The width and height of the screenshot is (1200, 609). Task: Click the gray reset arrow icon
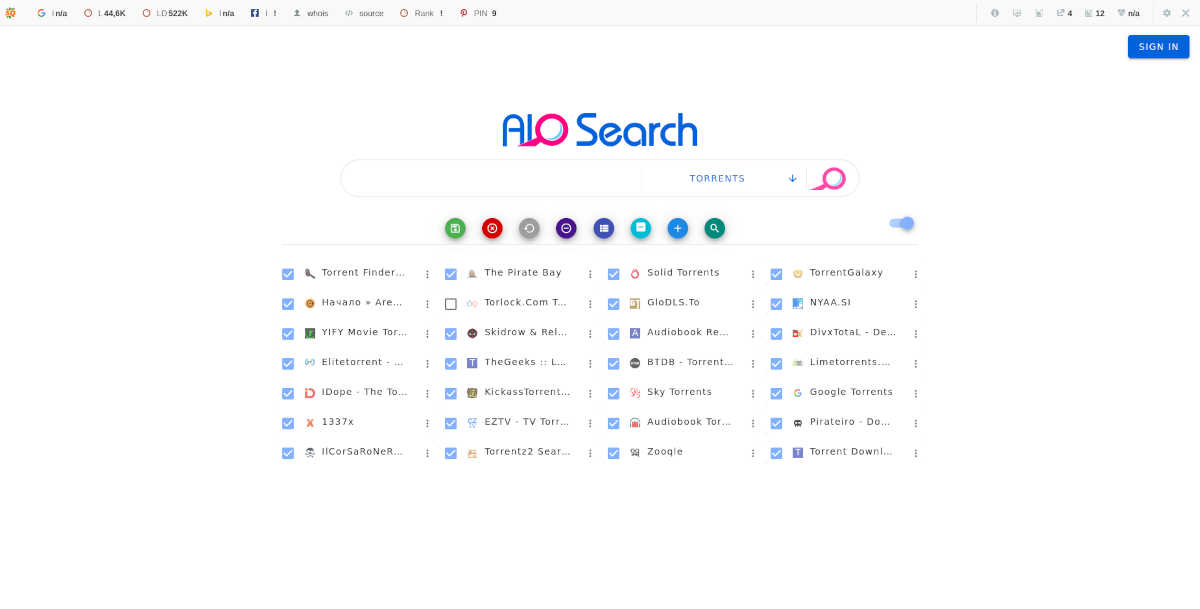[x=529, y=228]
